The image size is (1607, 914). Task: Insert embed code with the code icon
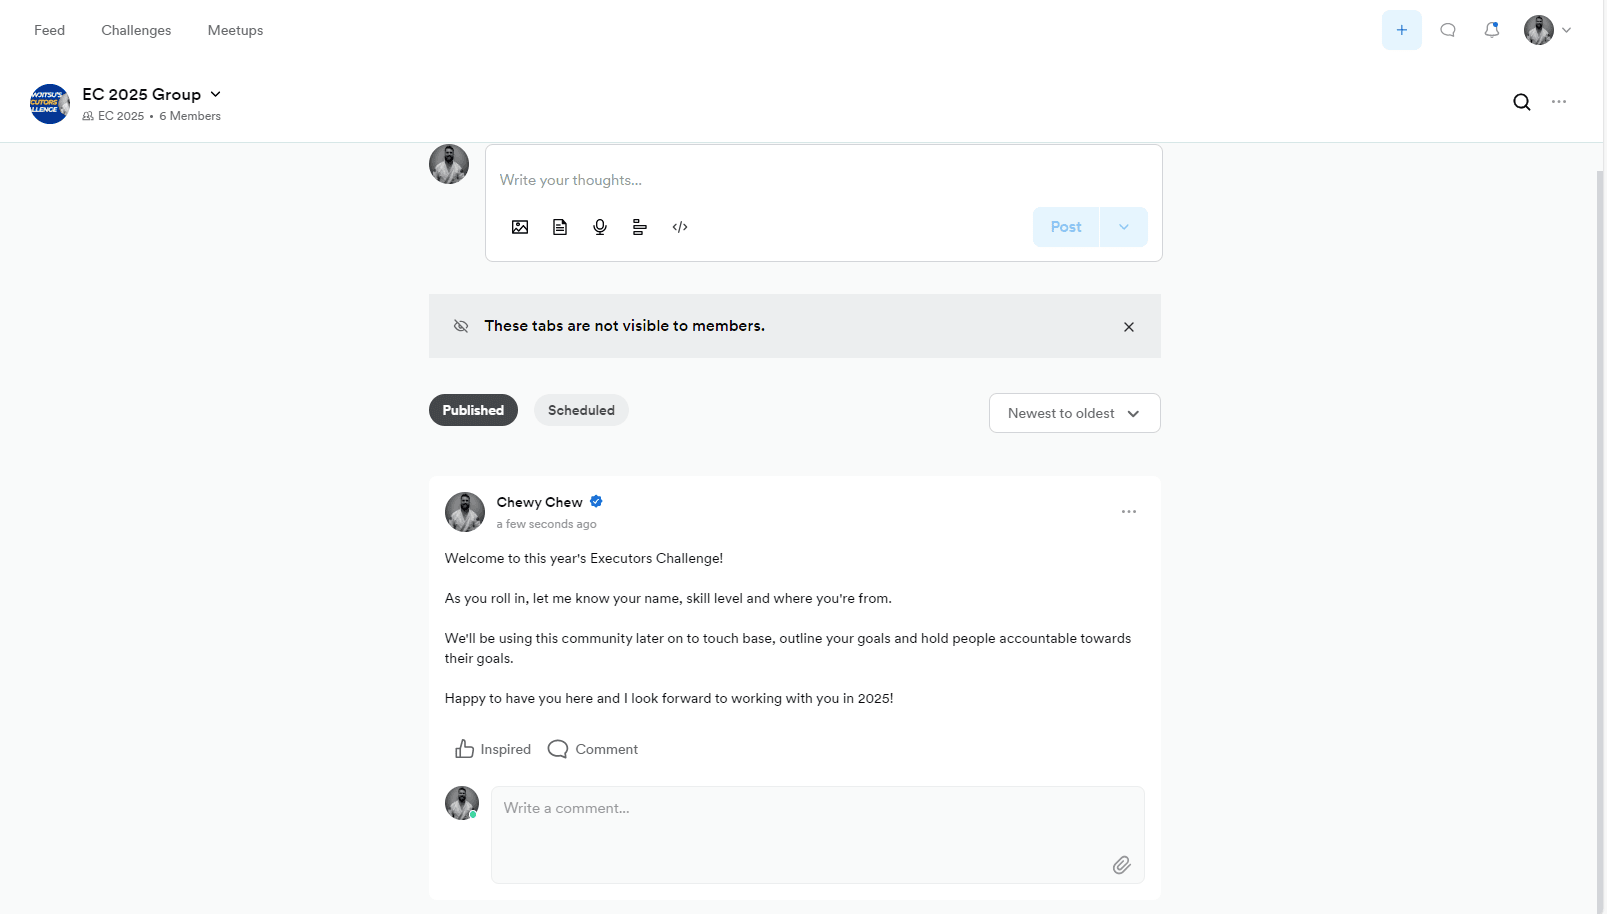click(680, 227)
